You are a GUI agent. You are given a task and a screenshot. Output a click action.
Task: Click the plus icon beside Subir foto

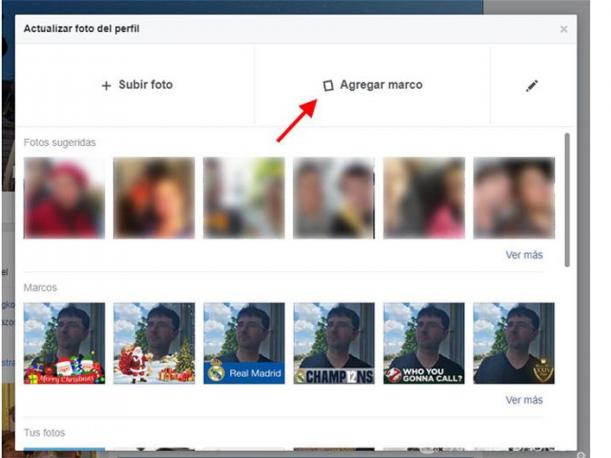[107, 86]
